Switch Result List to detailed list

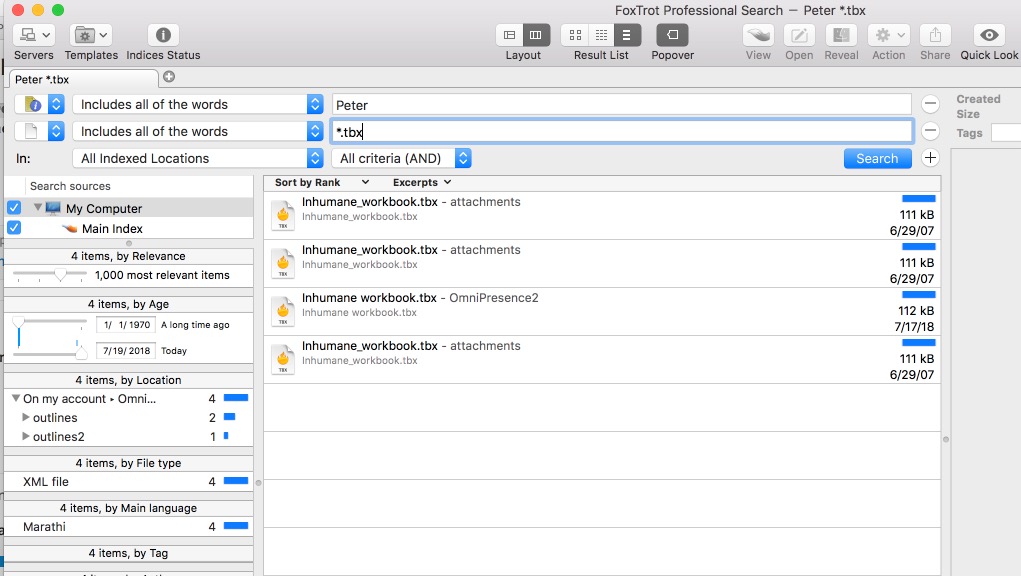pyautogui.click(x=627, y=35)
